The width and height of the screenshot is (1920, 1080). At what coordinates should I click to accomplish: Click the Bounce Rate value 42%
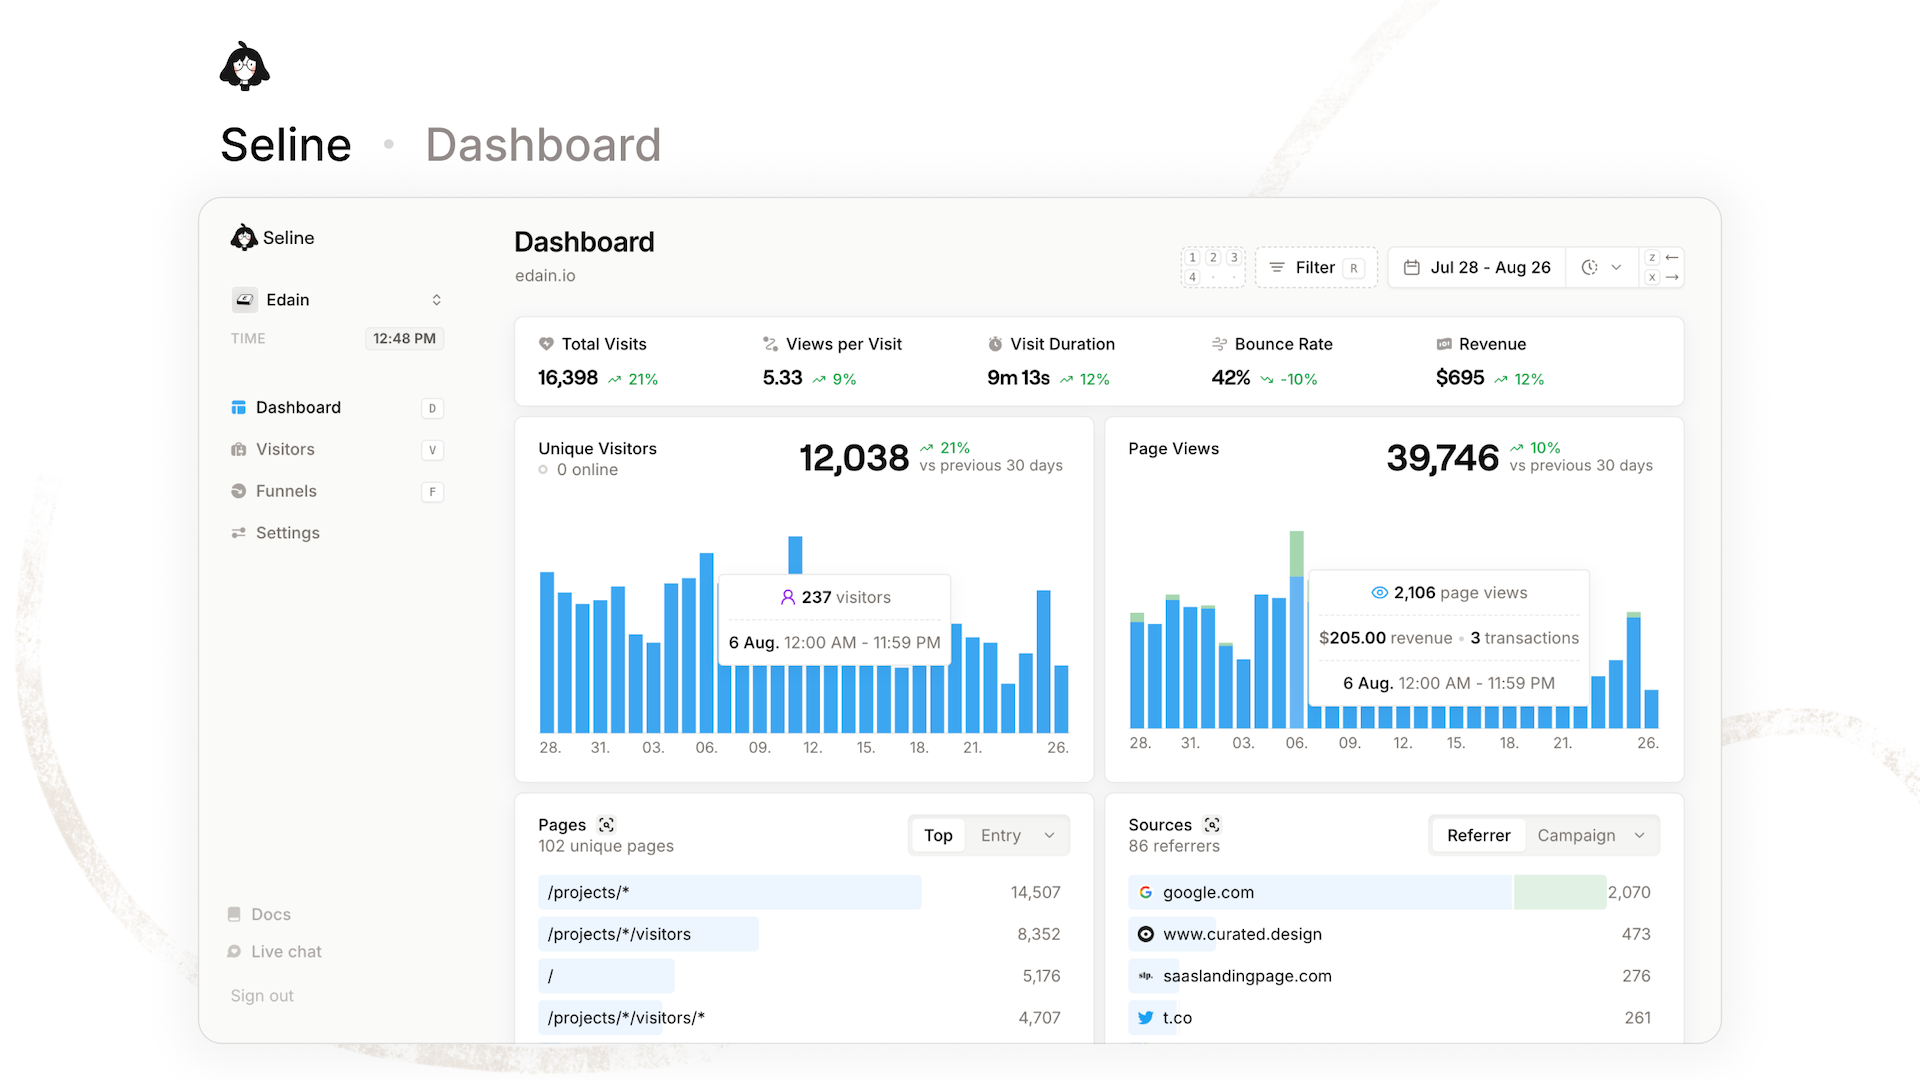[x=1231, y=378]
